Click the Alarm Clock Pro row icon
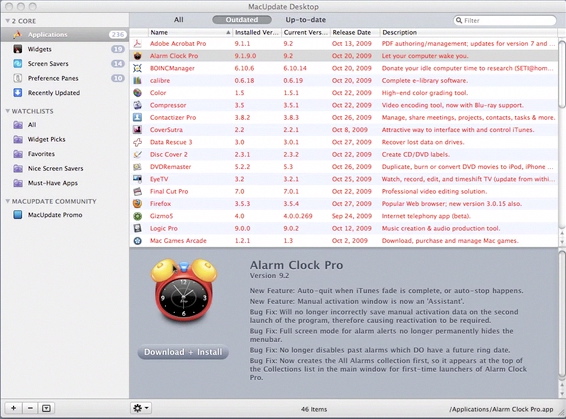Image resolution: width=566 pixels, height=419 pixels. coord(138,56)
